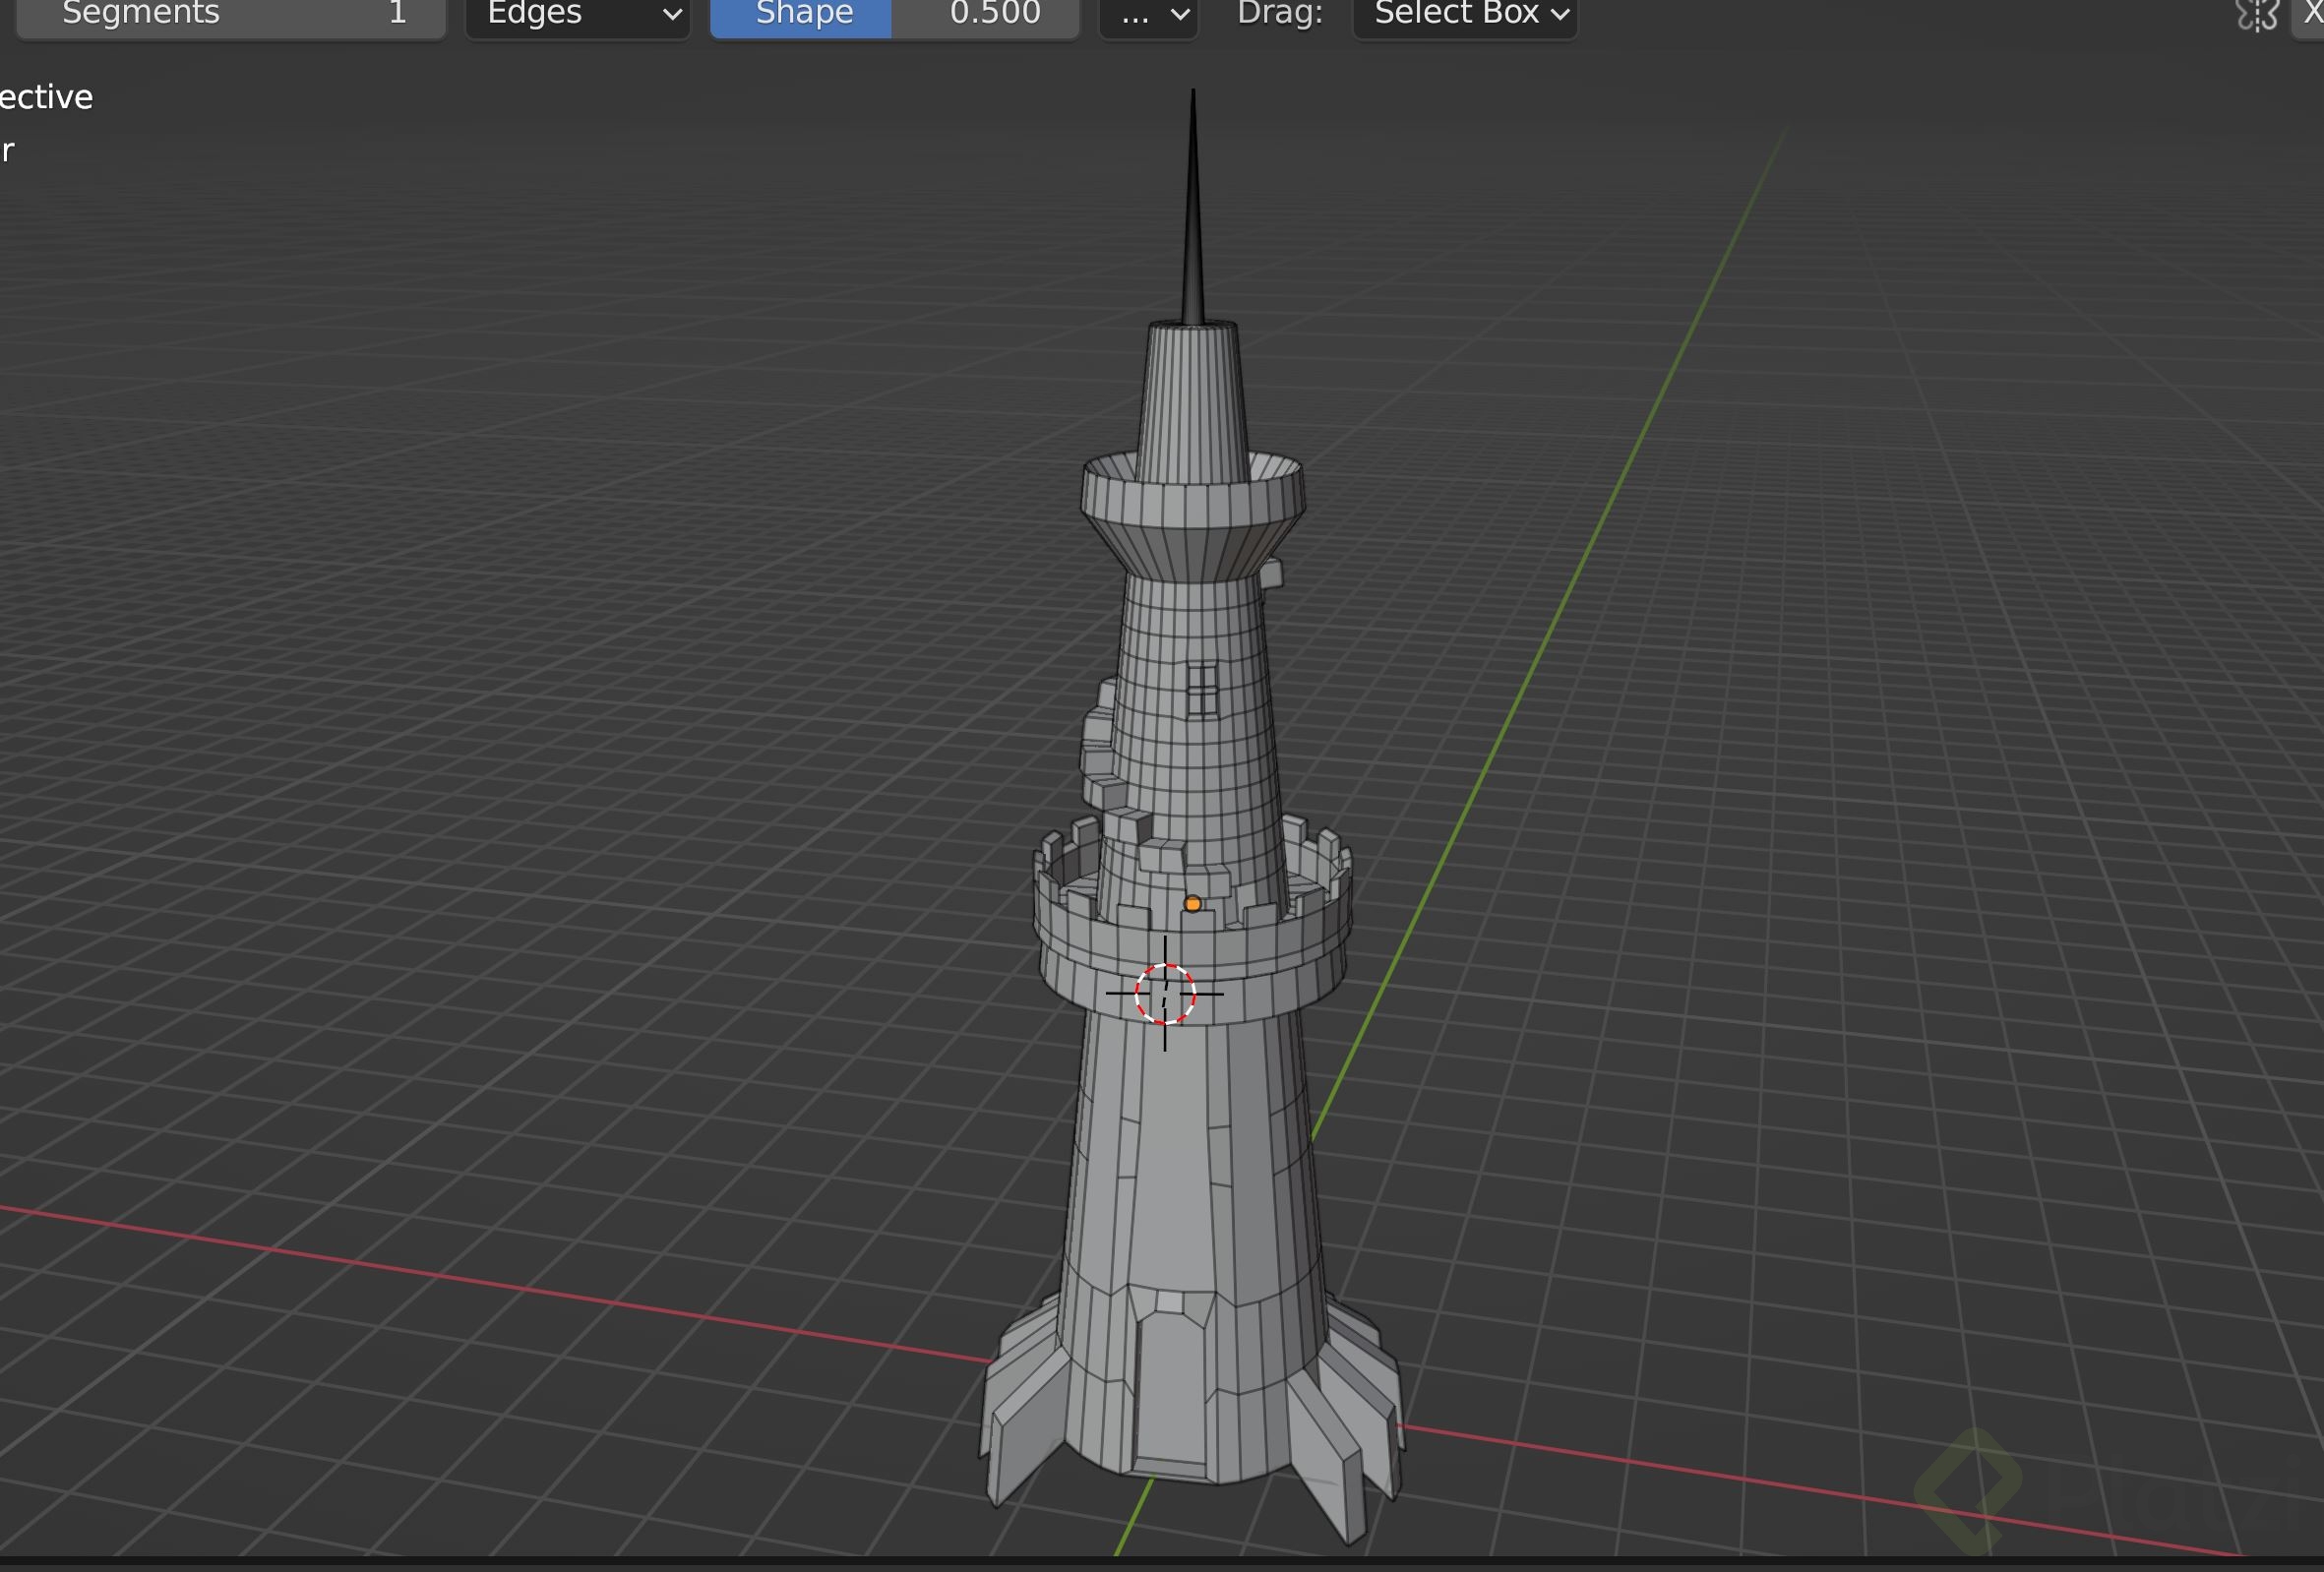Screen dimensions: 2324x1572
Task: Click the red X axis line
Action: (500, 1284)
